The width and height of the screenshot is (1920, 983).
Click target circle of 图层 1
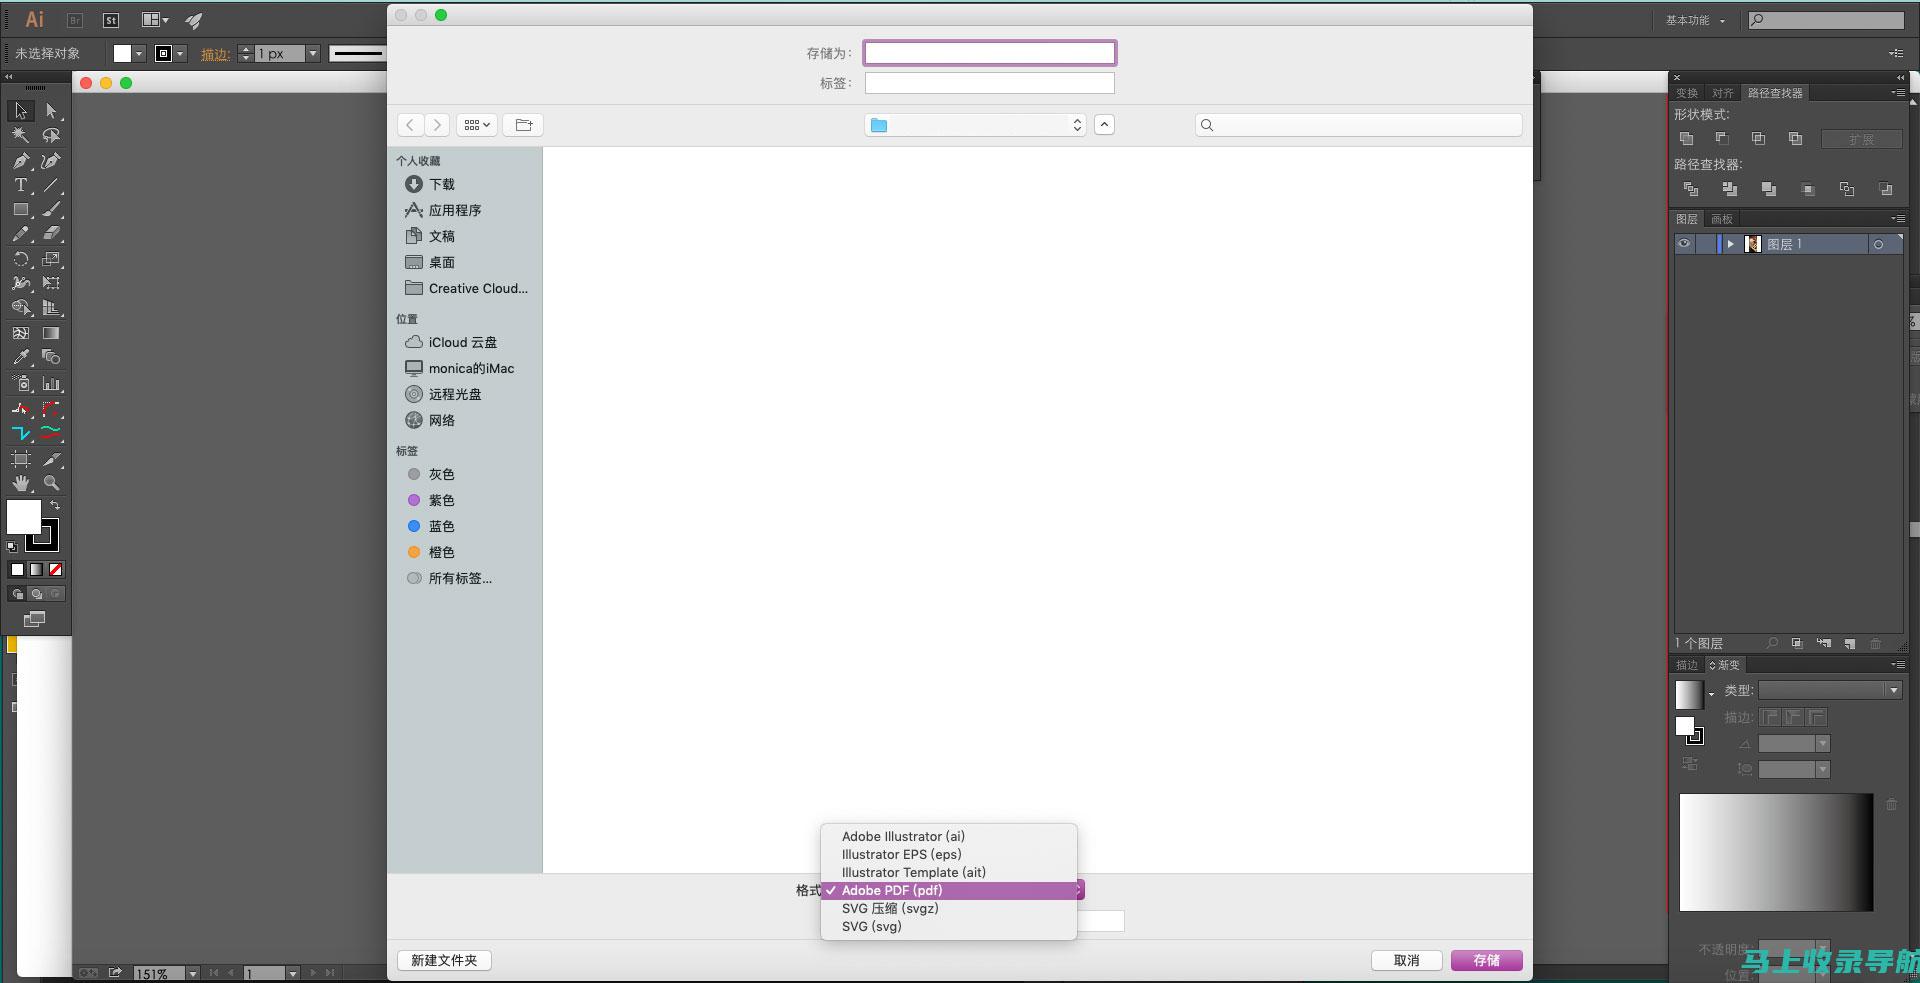point(1878,245)
